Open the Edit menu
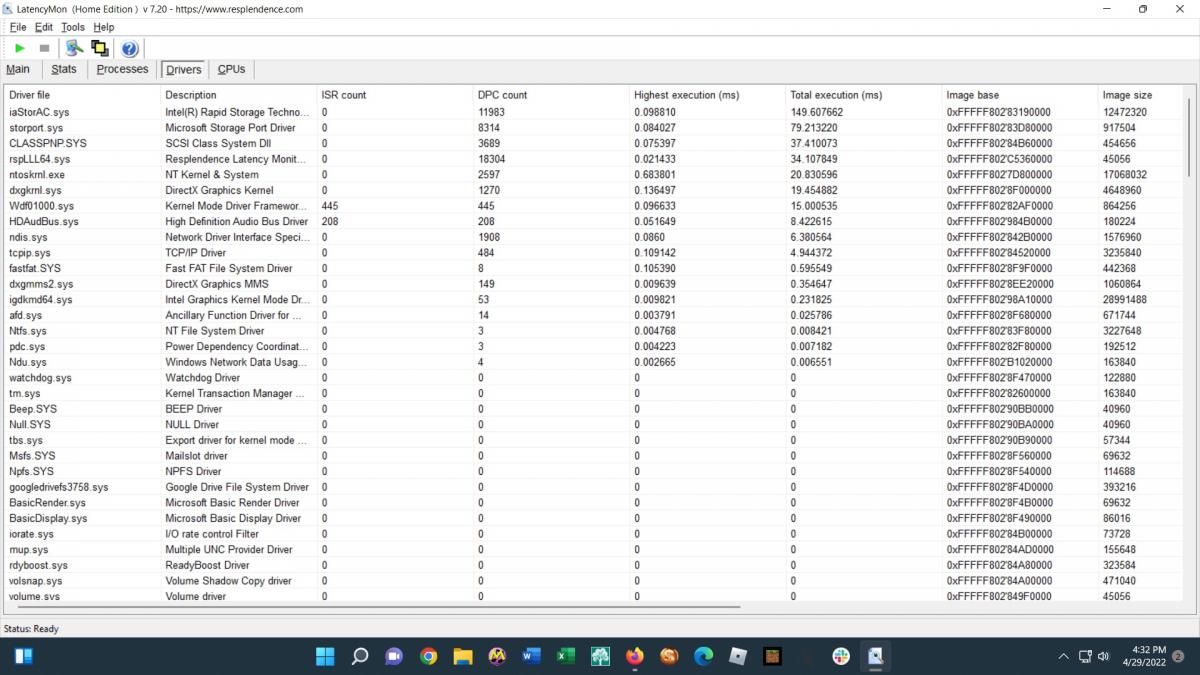The width and height of the screenshot is (1200, 675). point(44,27)
